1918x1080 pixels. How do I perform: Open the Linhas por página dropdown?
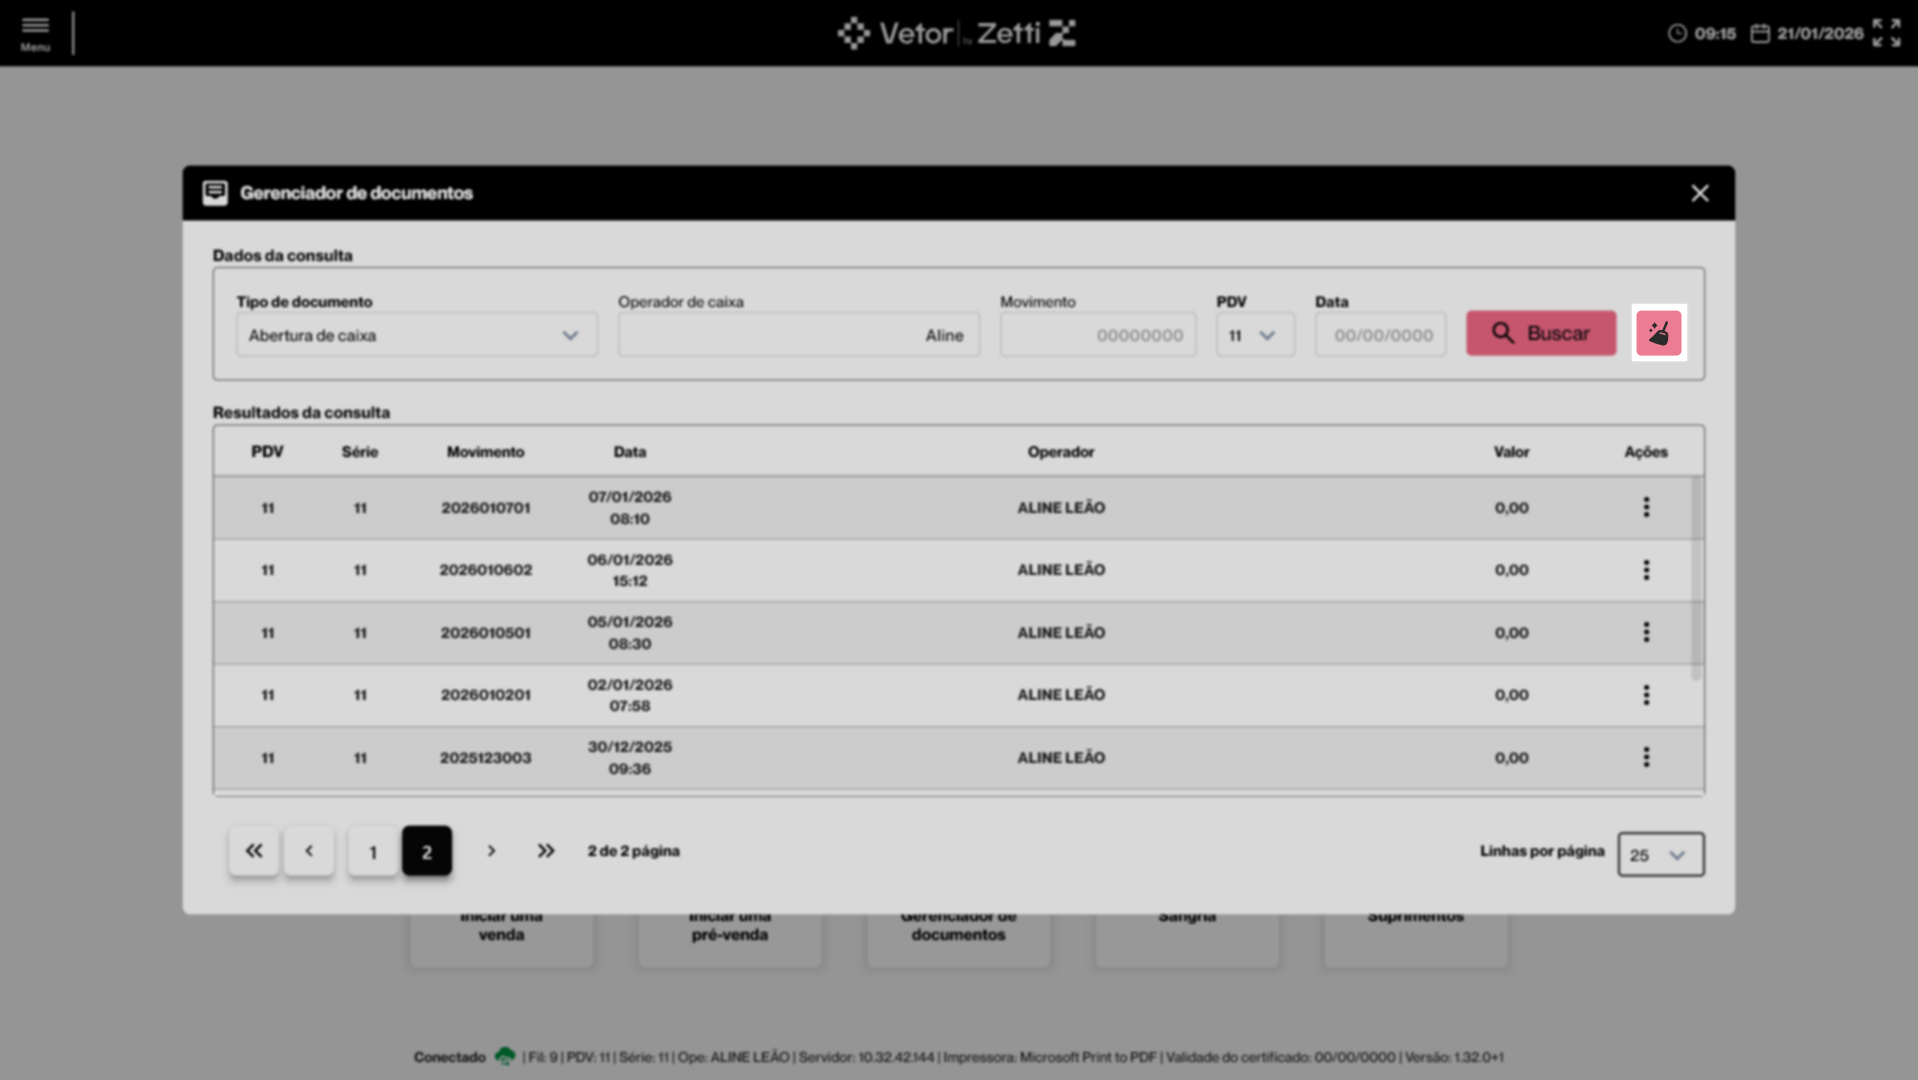tap(1661, 855)
